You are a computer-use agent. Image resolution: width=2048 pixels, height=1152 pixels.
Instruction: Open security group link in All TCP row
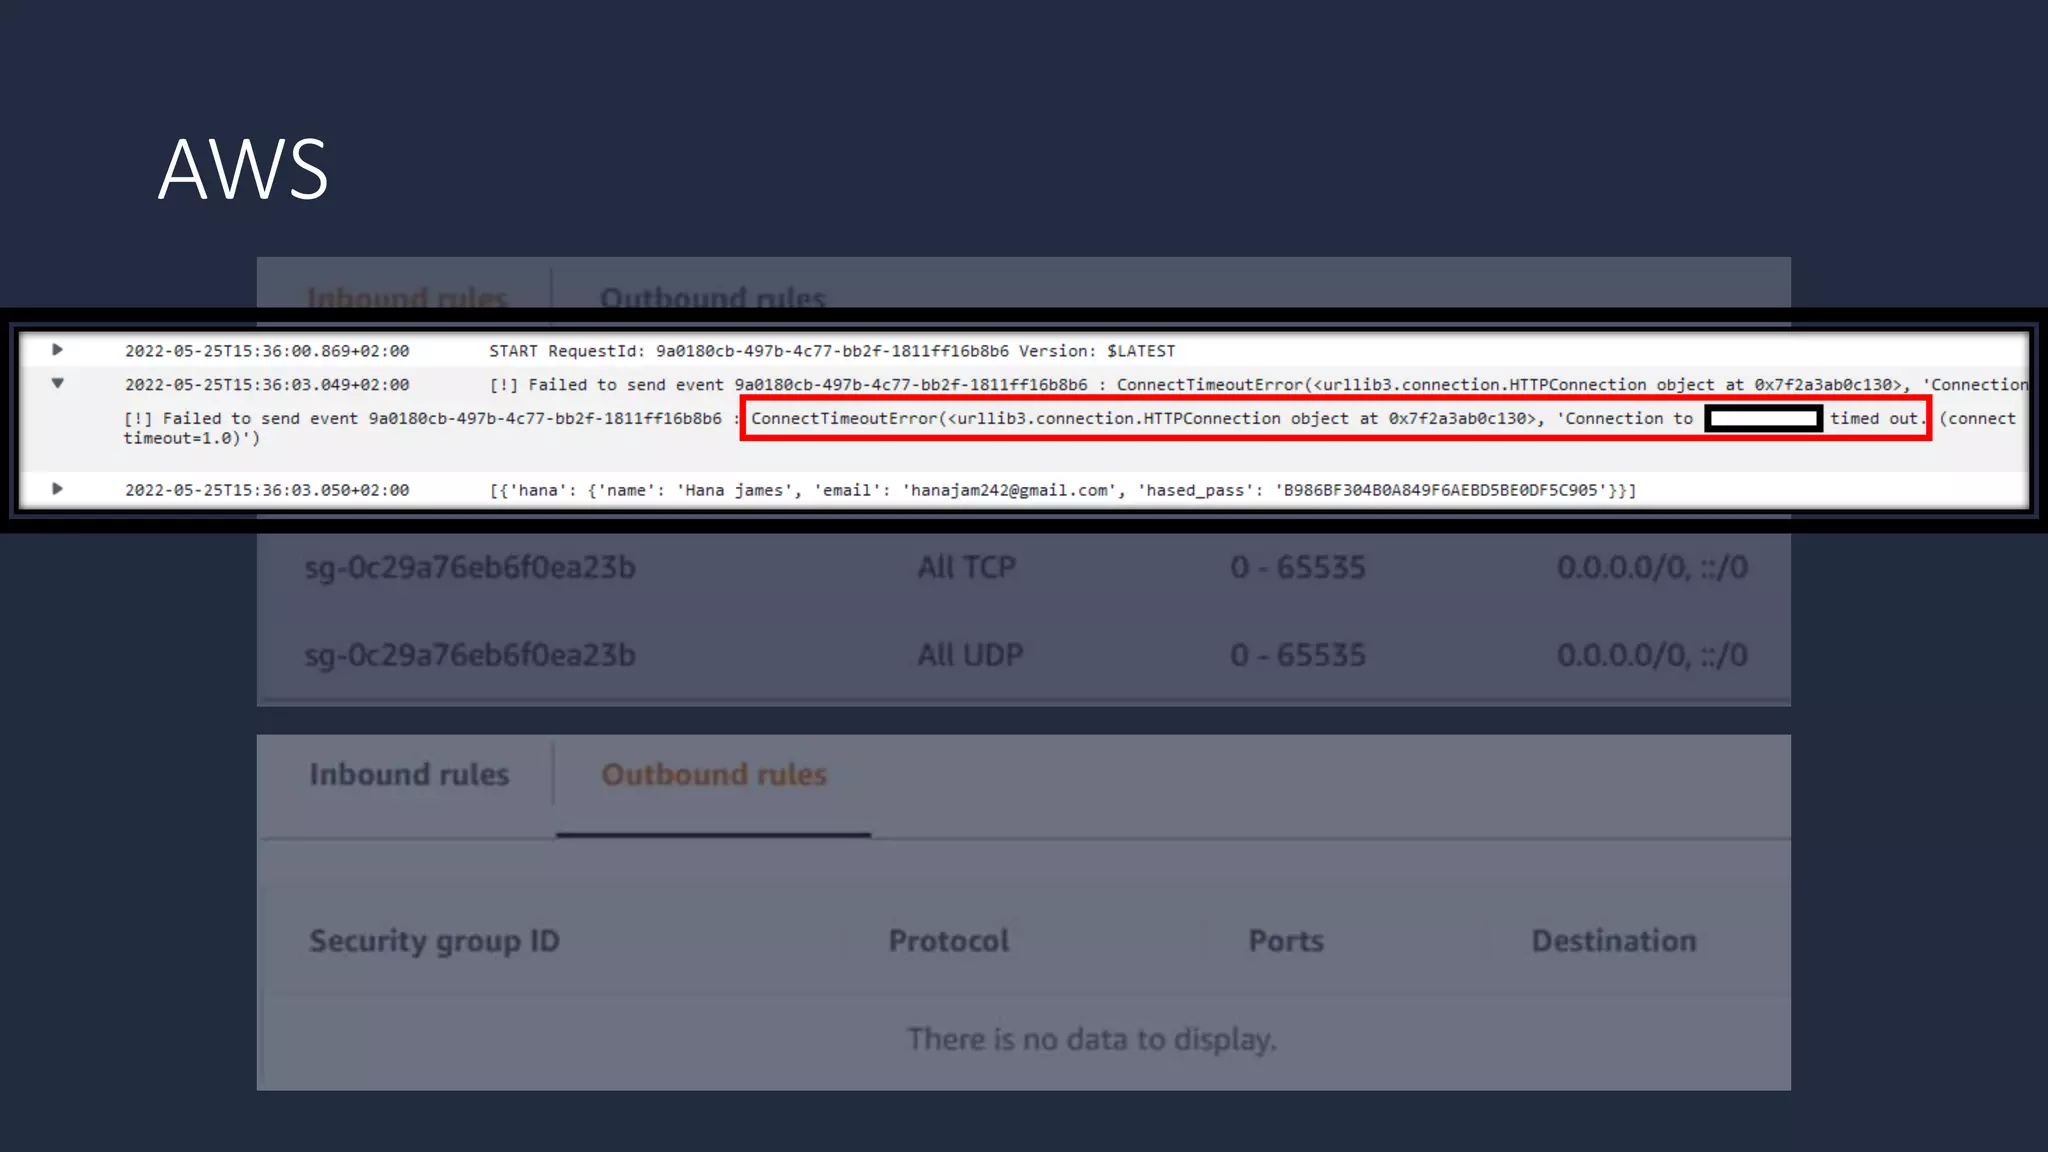click(x=470, y=568)
